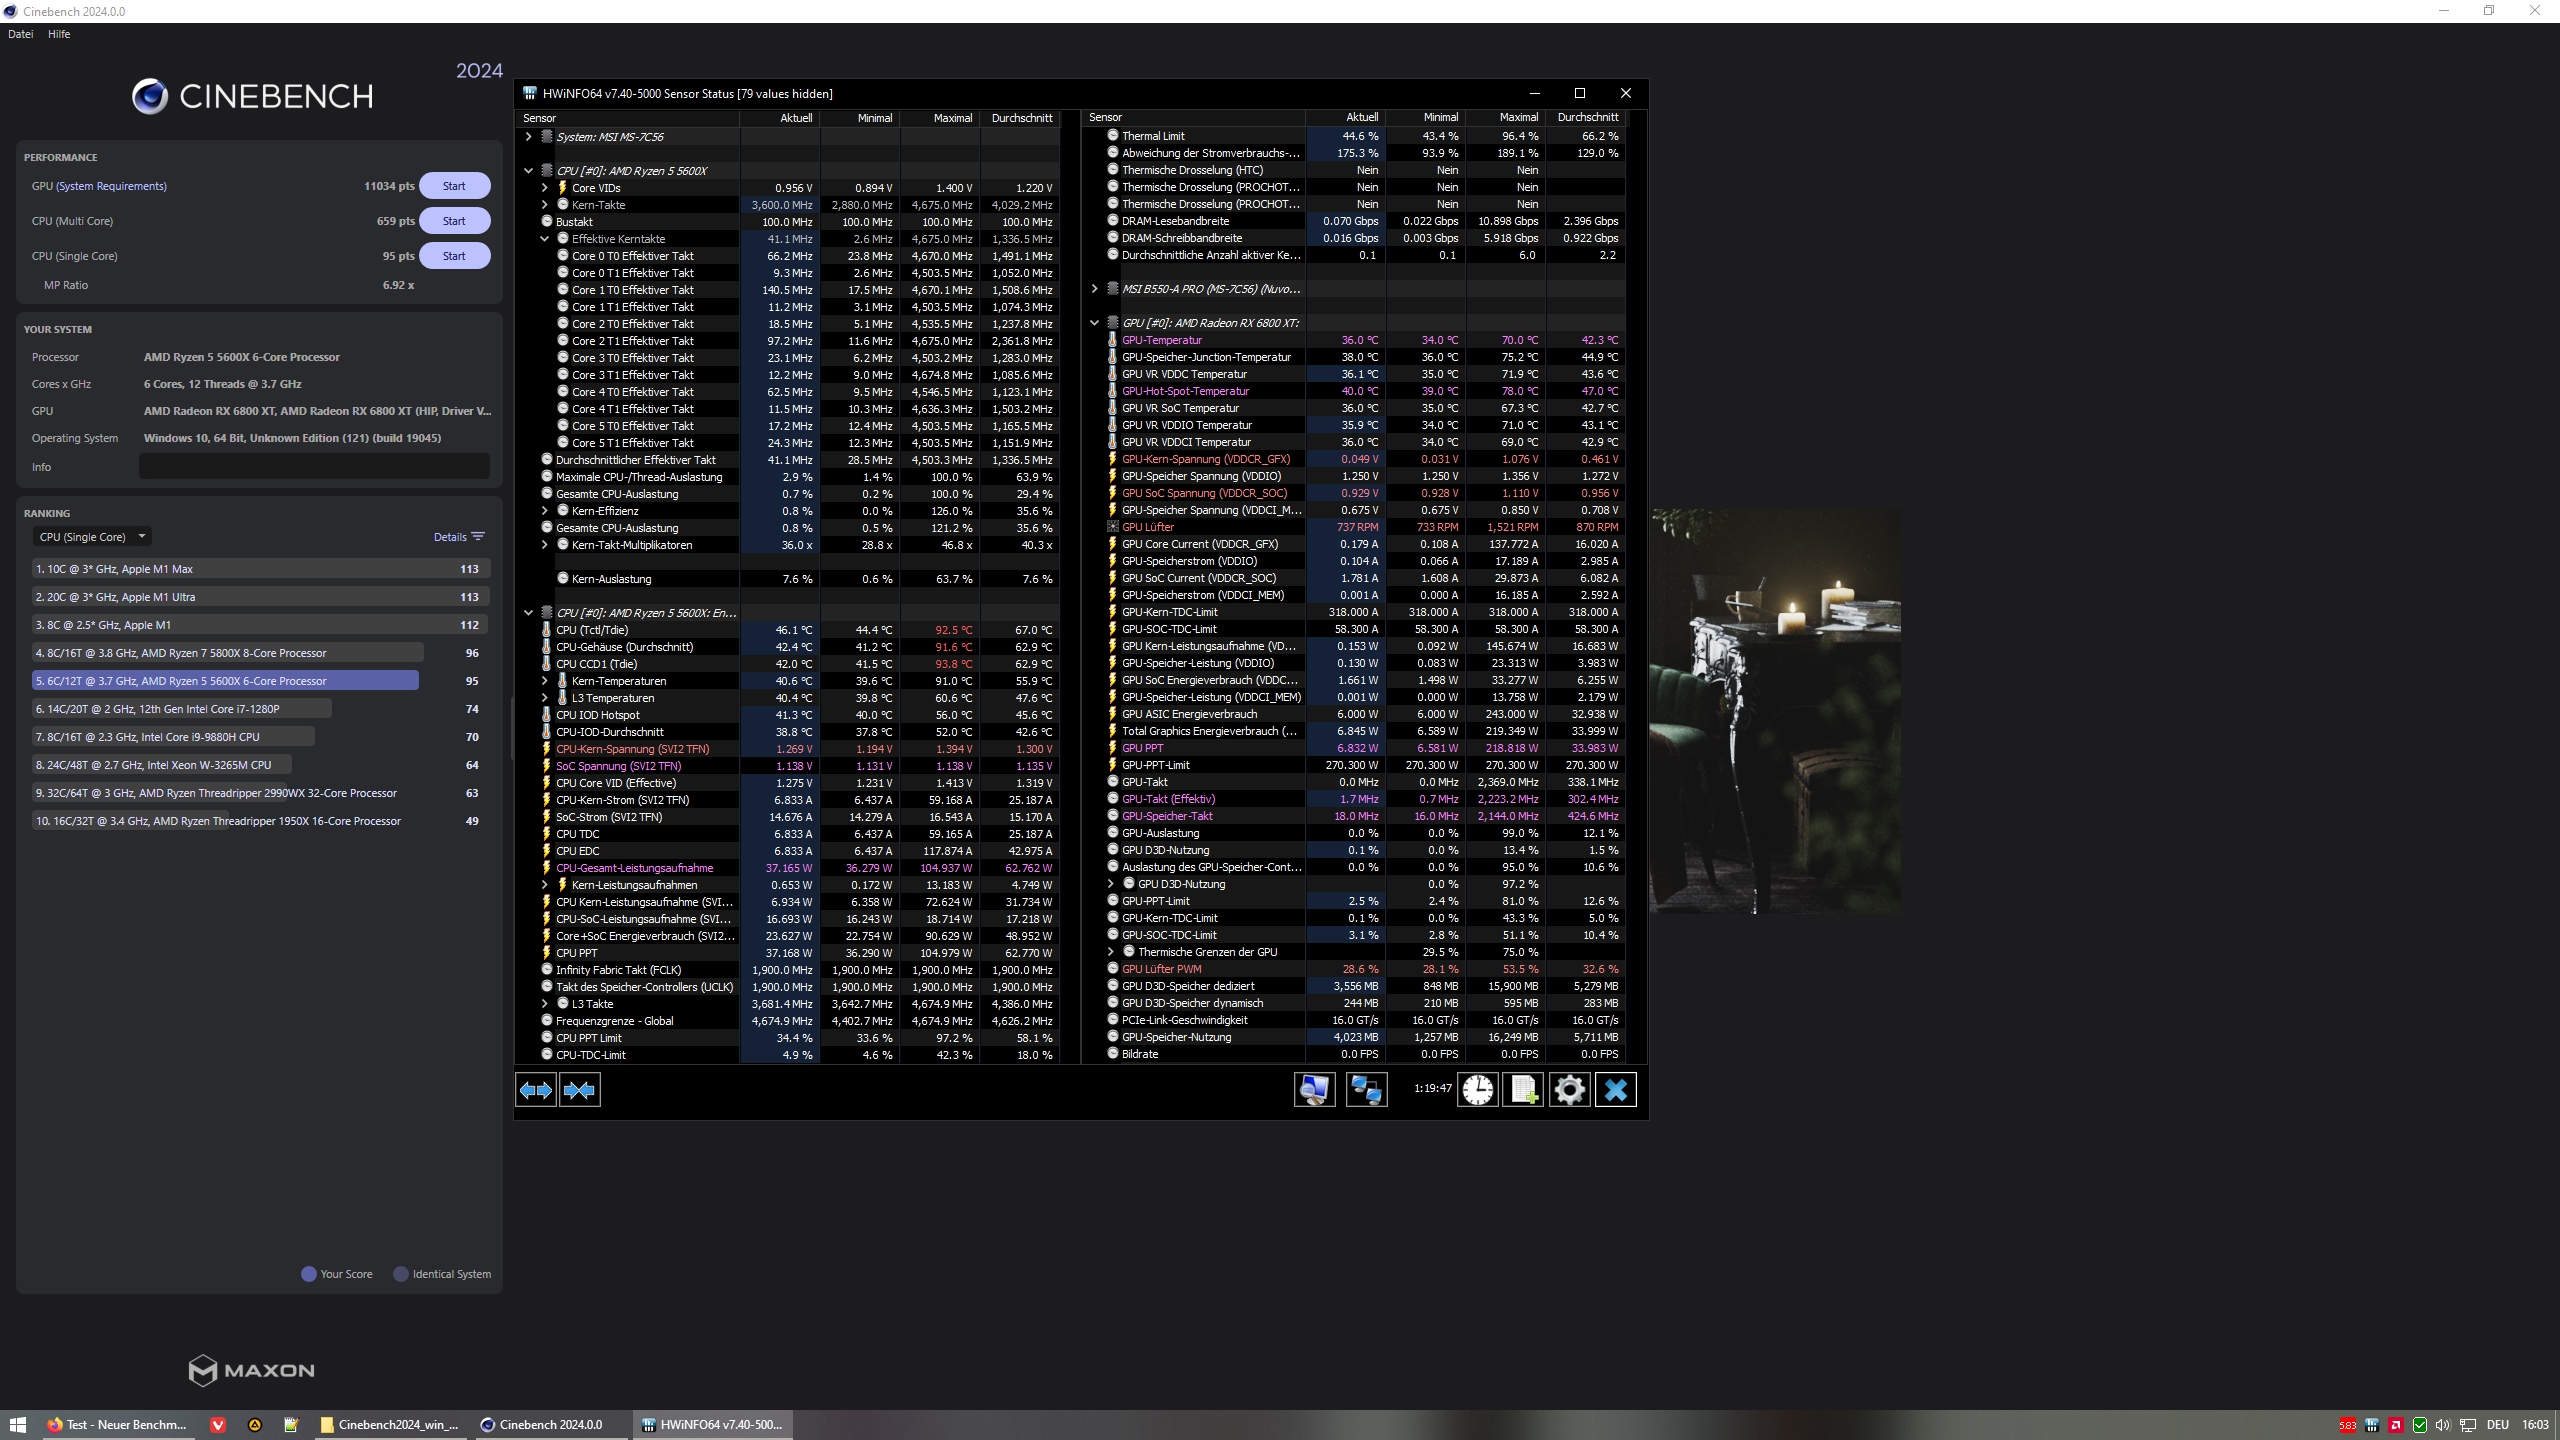Screen dimensions: 2560x1440
Task: Open HWiNFO sensor settings gear icon
Action: tap(1569, 1090)
